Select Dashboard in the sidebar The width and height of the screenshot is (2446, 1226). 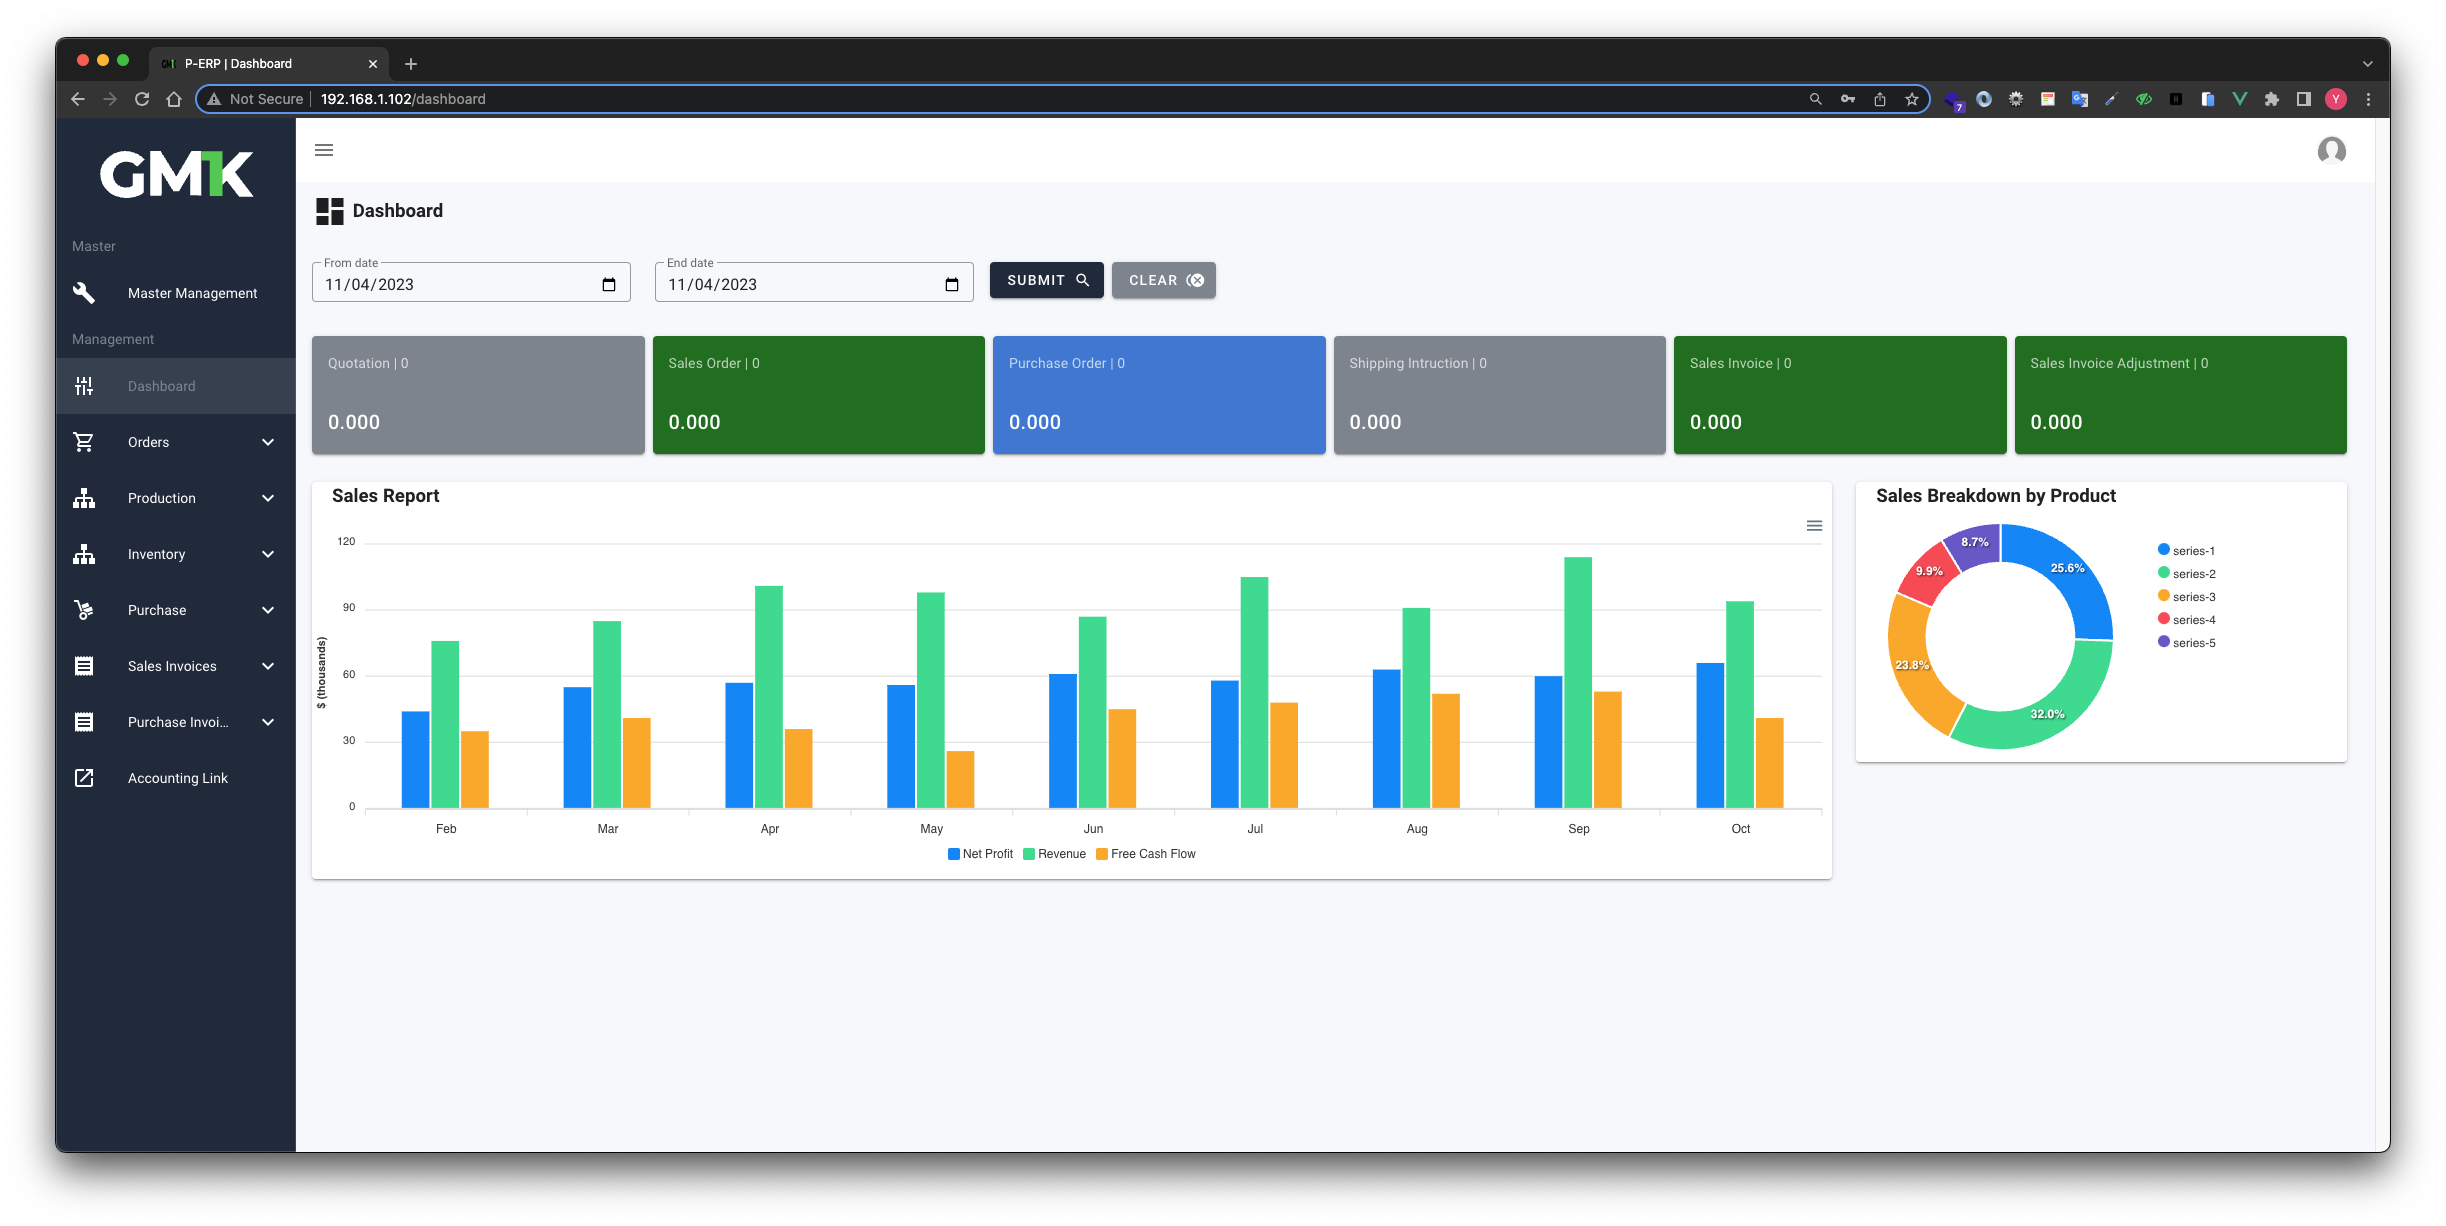point(161,386)
